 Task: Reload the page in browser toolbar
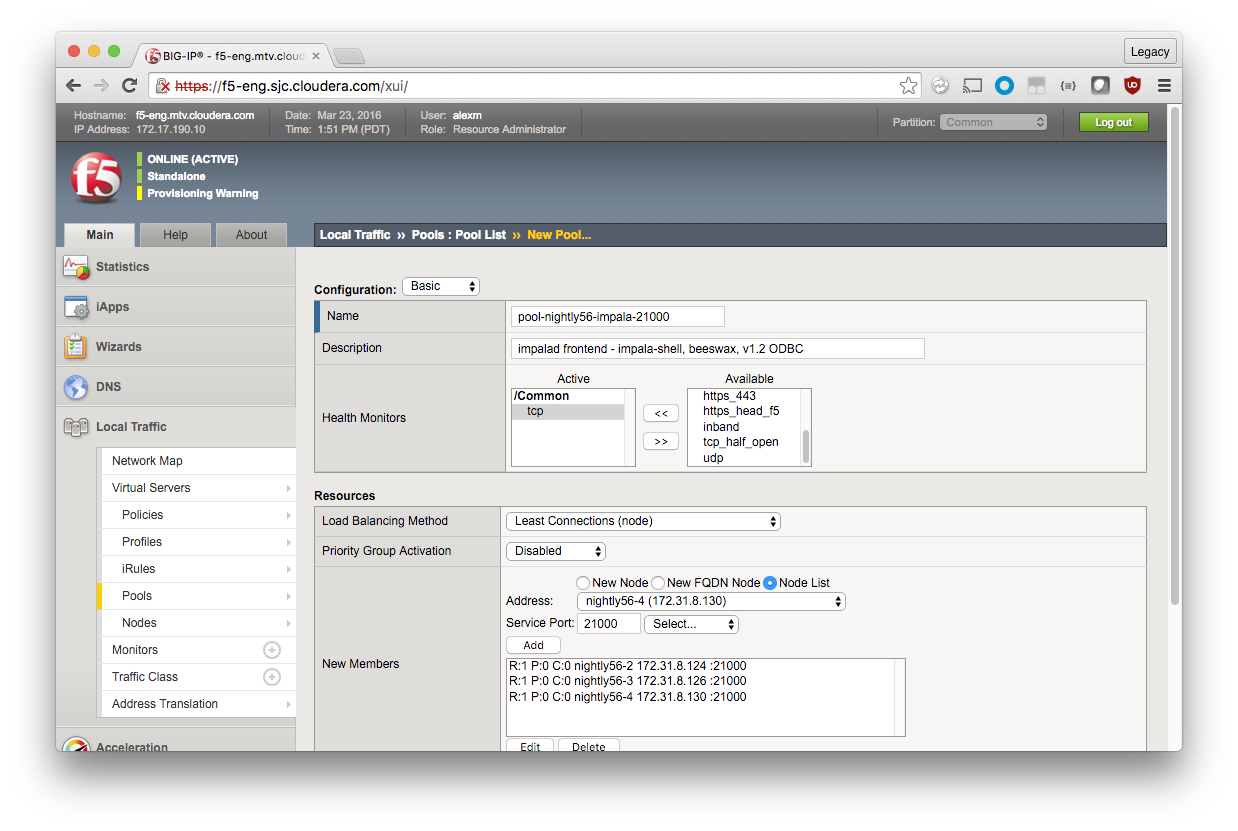point(130,86)
